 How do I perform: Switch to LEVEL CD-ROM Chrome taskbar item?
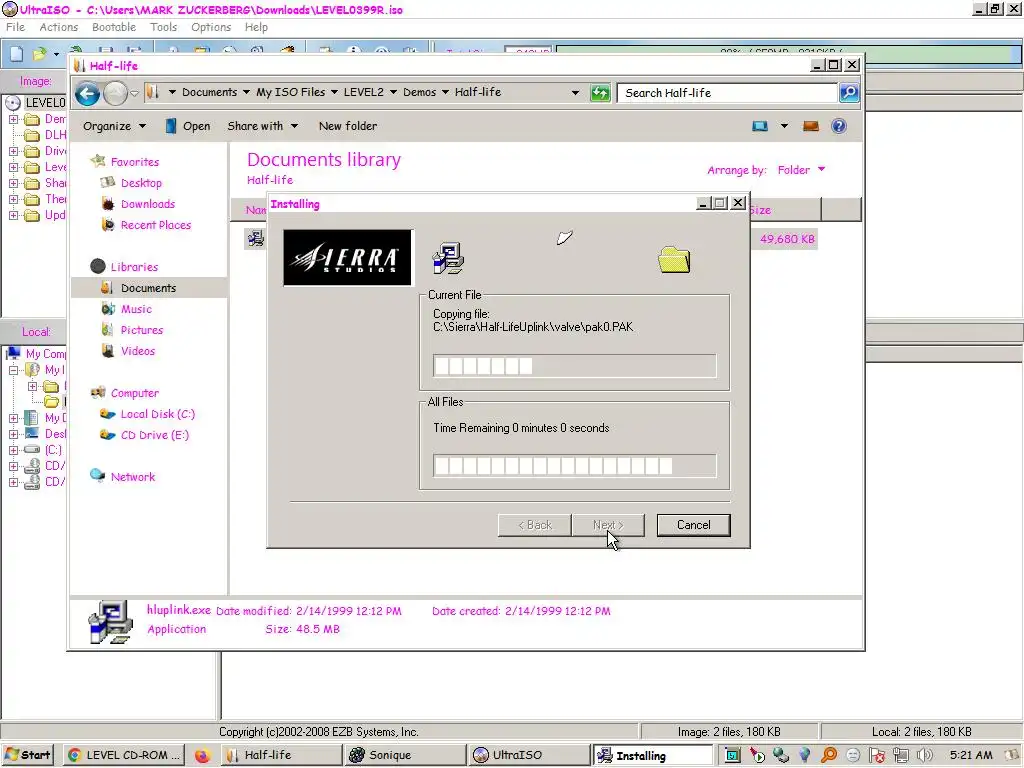coord(124,755)
